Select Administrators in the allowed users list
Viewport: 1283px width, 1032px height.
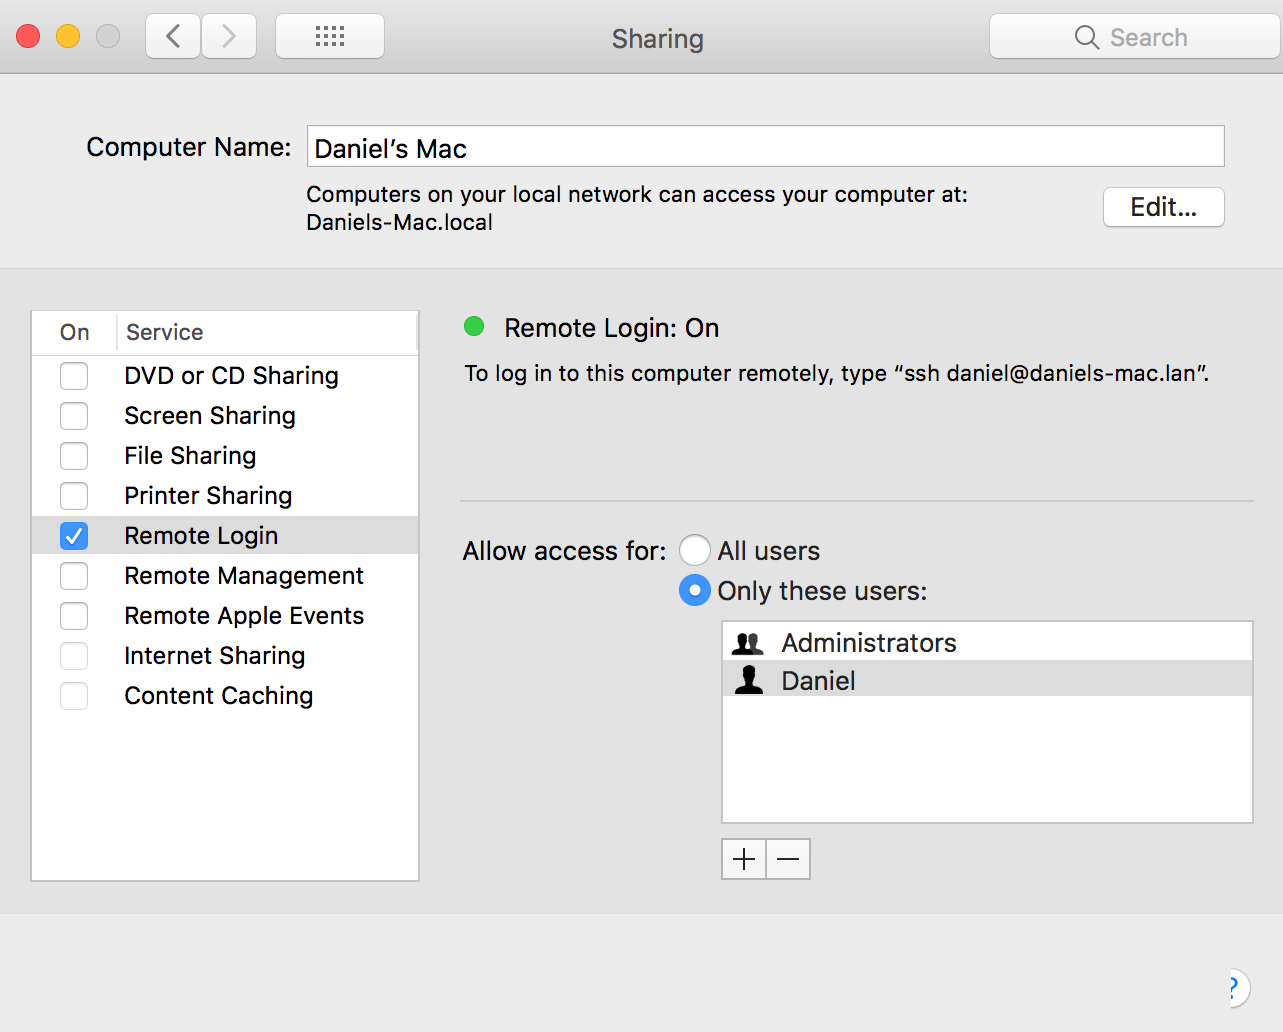(987, 642)
